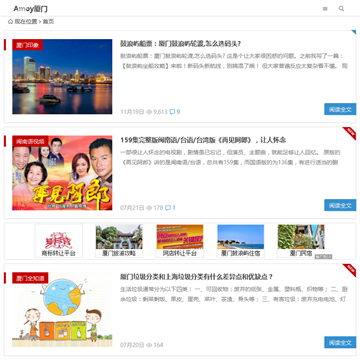The width and height of the screenshot is (360, 360).
Task: Open the 厦门垃圾分类 article title
Action: point(197,277)
